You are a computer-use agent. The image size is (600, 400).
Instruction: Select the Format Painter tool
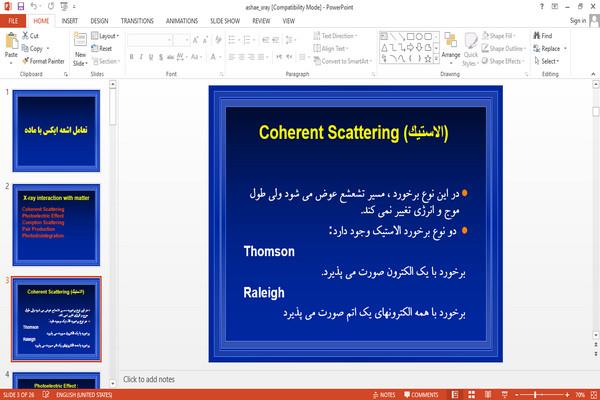point(43,61)
